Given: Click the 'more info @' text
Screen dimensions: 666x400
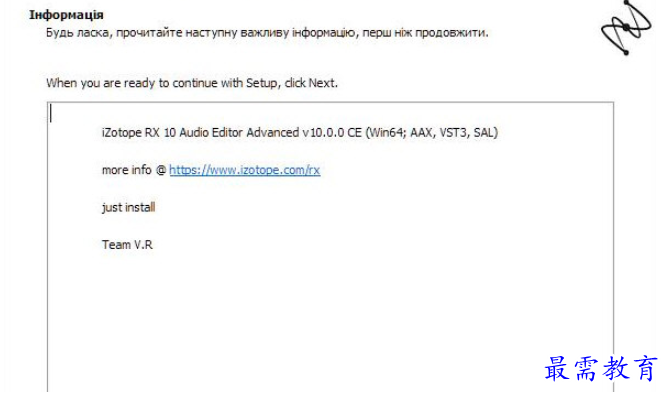Looking at the screenshot, I should [134, 170].
